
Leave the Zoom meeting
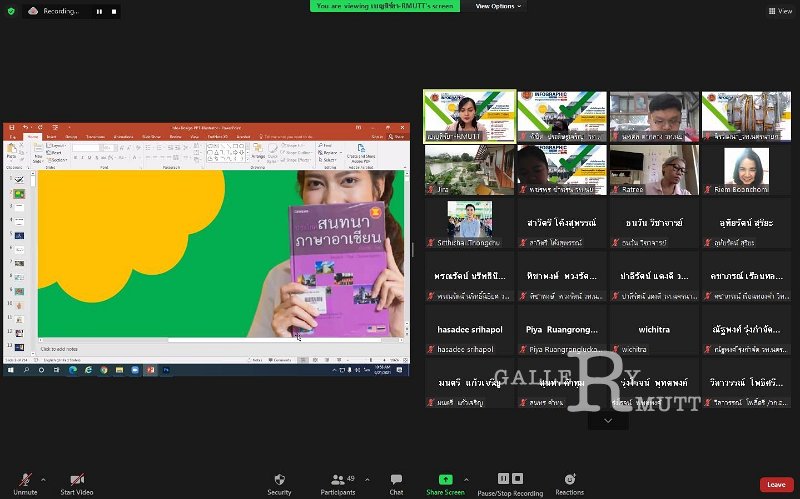(776, 484)
